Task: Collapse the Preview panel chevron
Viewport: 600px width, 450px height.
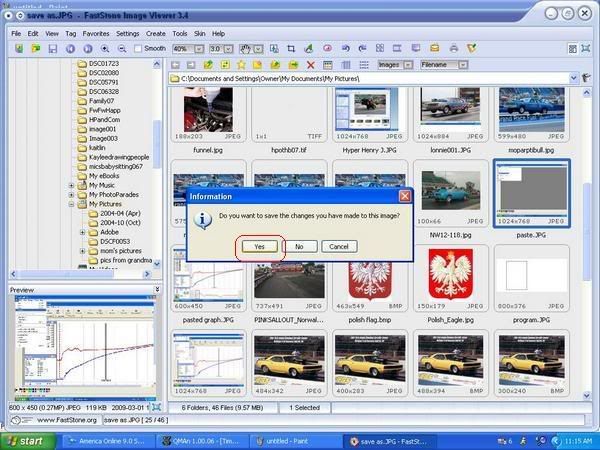Action: pos(157,290)
